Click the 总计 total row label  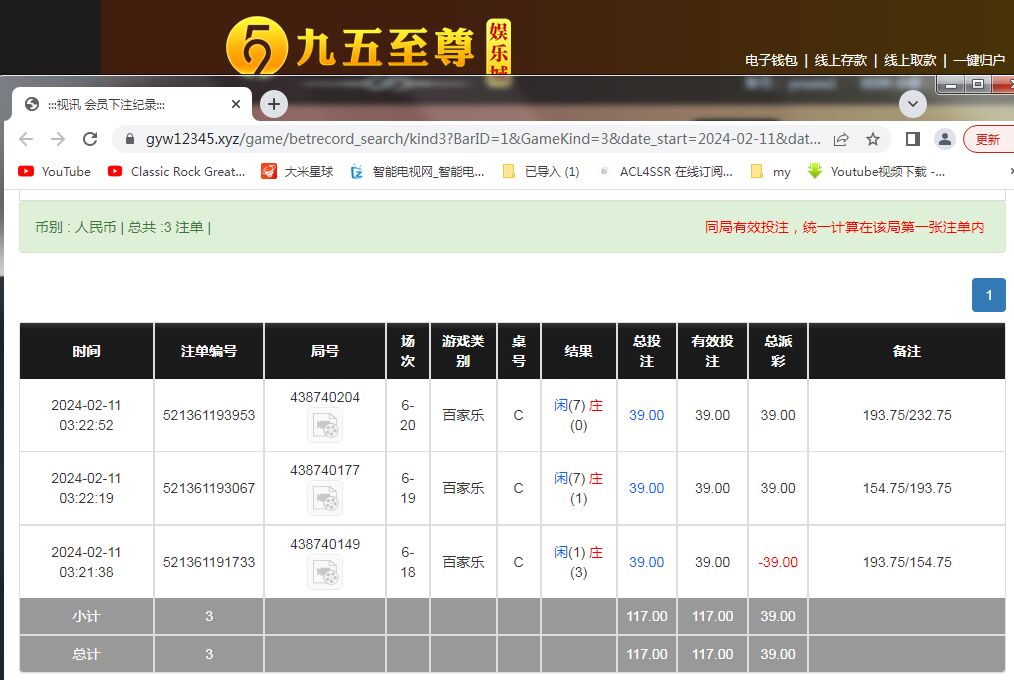click(x=87, y=653)
